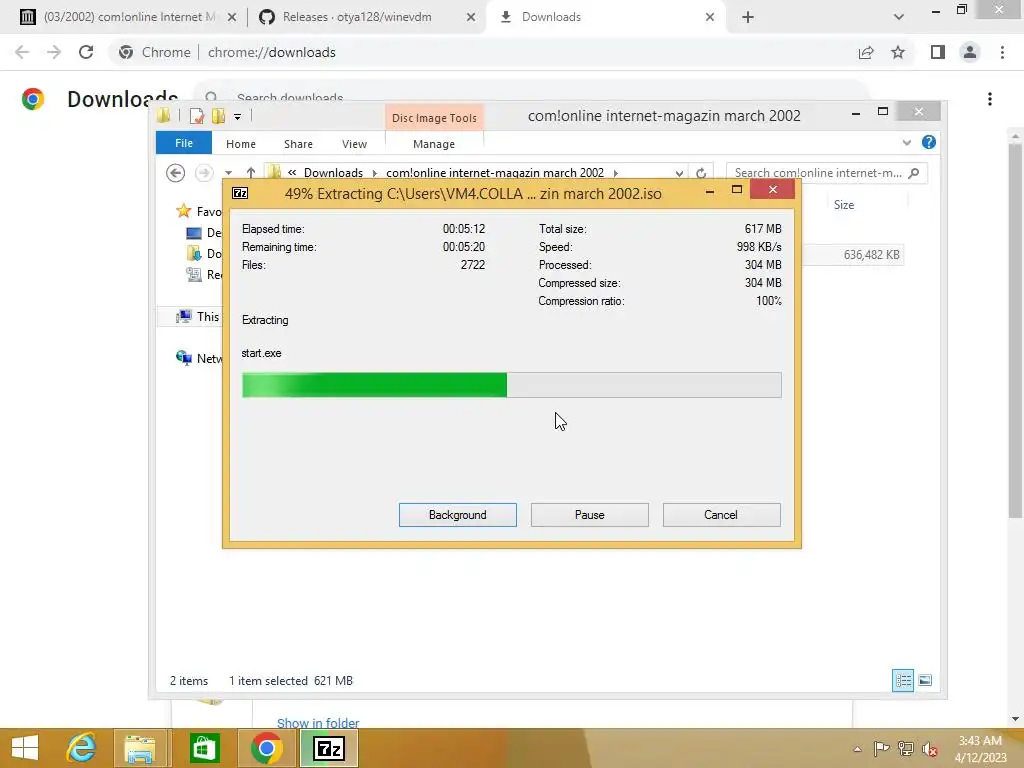The height and width of the screenshot is (768, 1024).
Task: Open clock showing 3:43 AM
Action: tap(980, 748)
